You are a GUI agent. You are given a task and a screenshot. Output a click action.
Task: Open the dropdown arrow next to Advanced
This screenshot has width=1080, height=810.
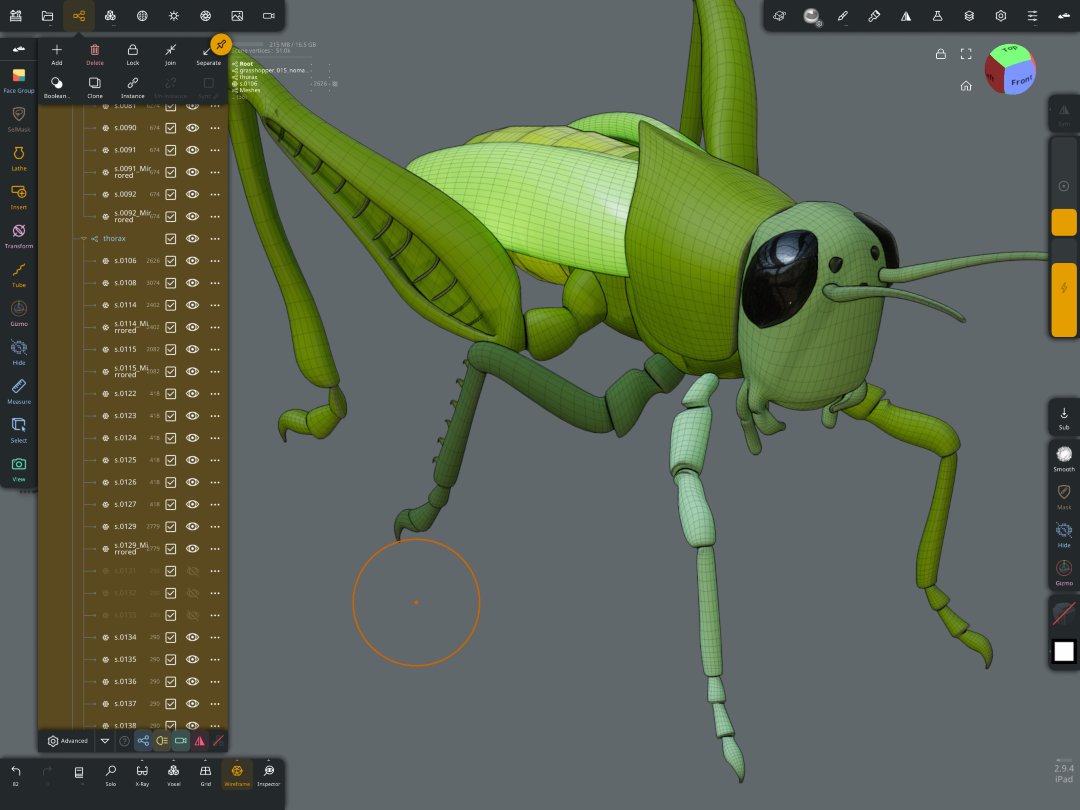click(x=105, y=741)
